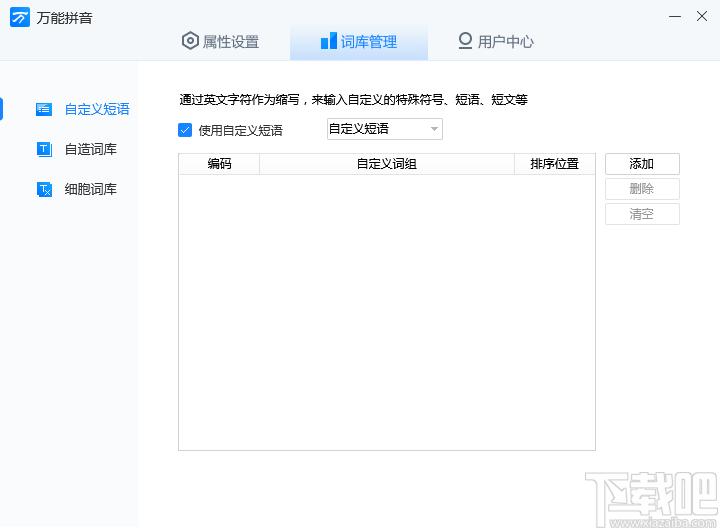Viewport: 720px width, 528px height.
Task: Click the 自造词库 T icon in sidebar
Action: tap(44, 149)
